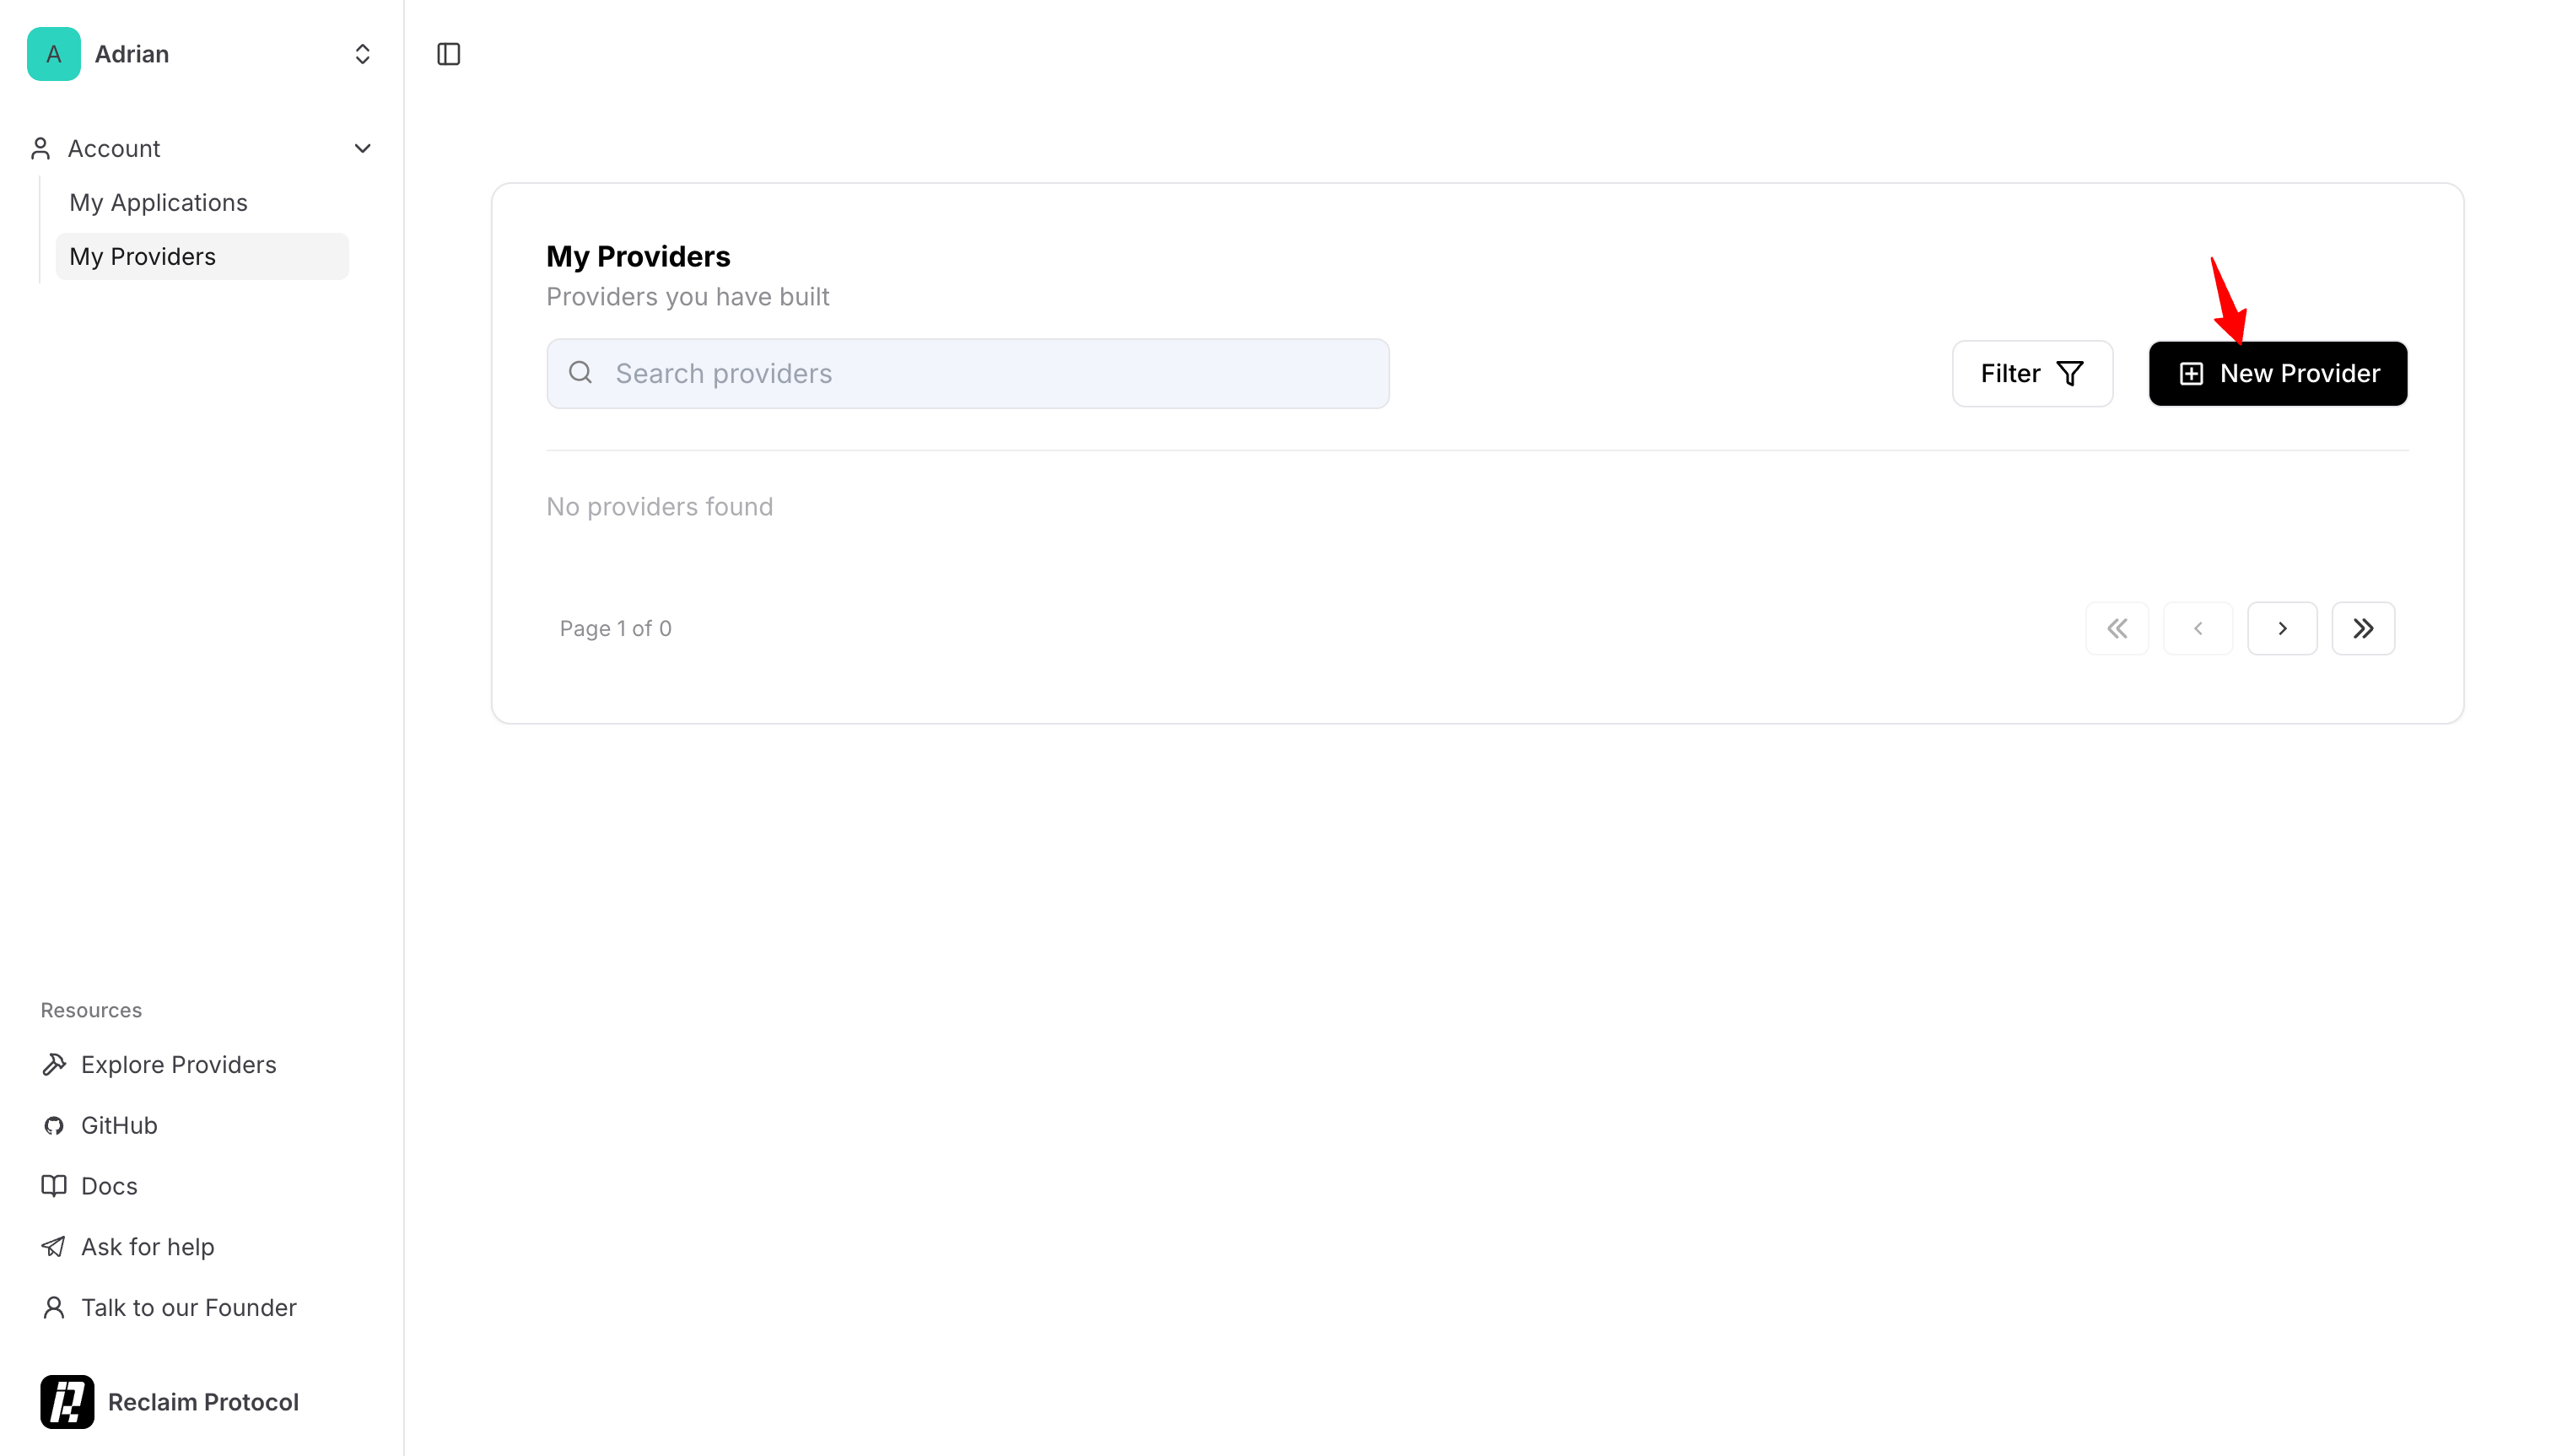Go to next page arrow
This screenshot has width=2551, height=1456.
click(x=2281, y=628)
